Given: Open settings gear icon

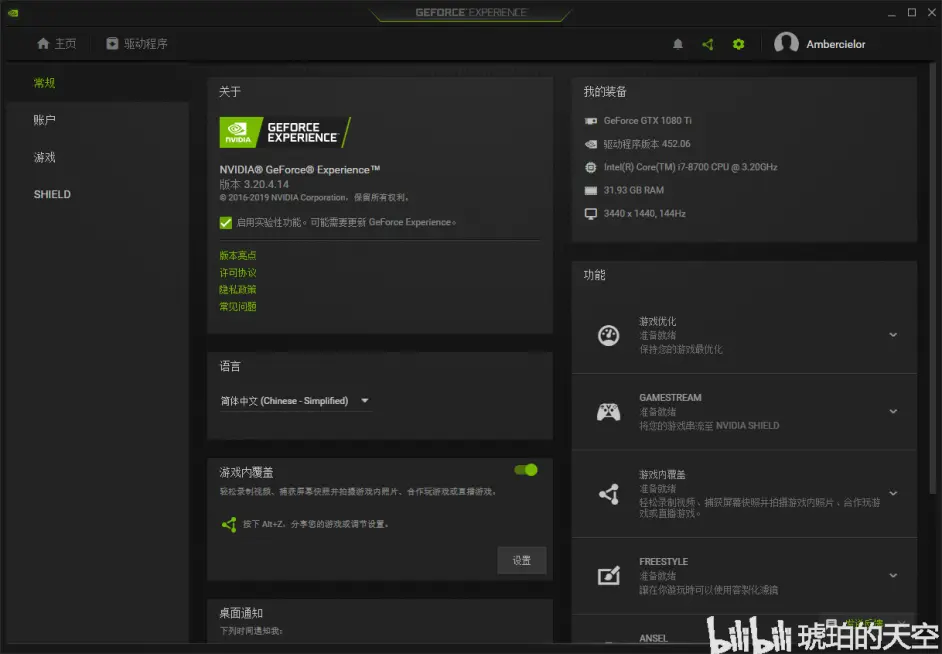Looking at the screenshot, I should (x=738, y=44).
